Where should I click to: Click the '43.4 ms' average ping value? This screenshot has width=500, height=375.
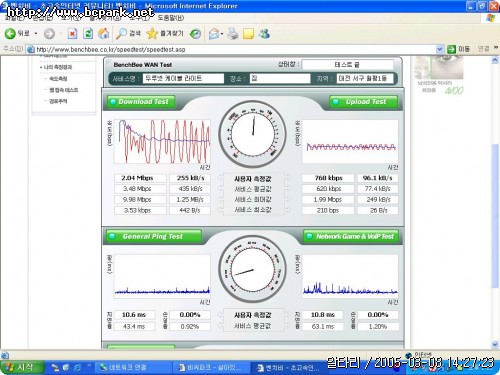coord(134,326)
